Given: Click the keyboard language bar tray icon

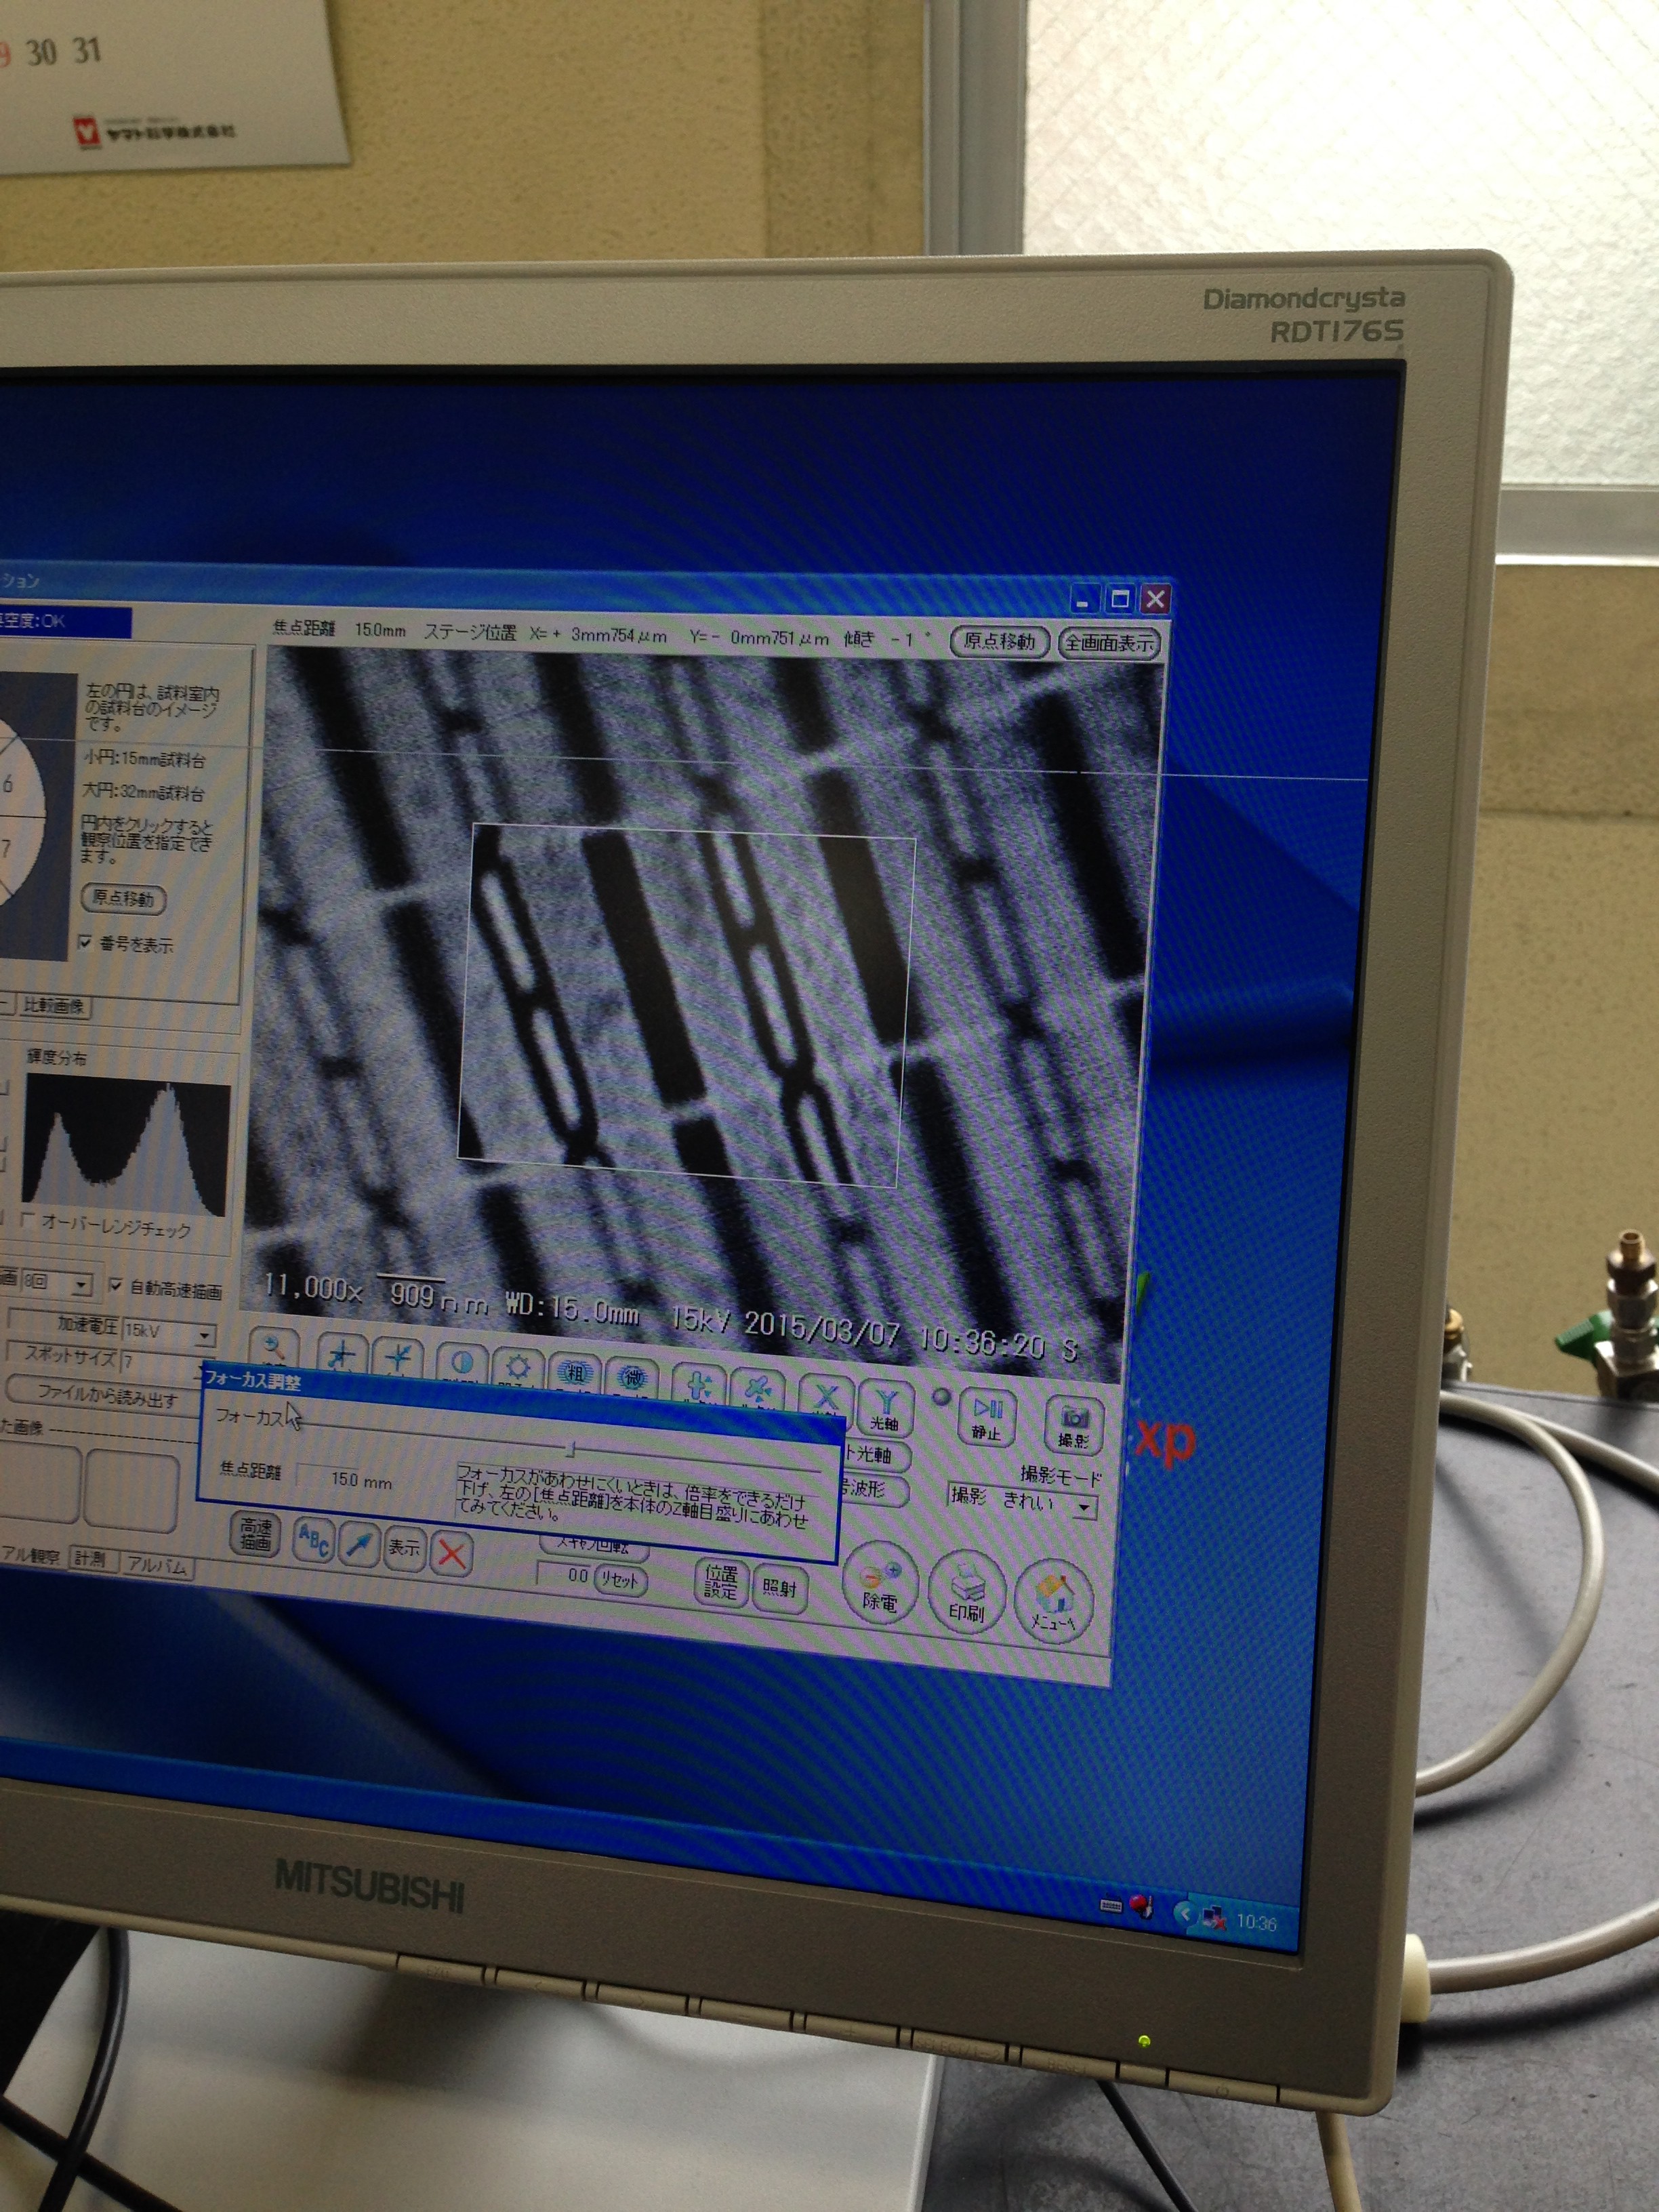Looking at the screenshot, I should point(1110,1905).
